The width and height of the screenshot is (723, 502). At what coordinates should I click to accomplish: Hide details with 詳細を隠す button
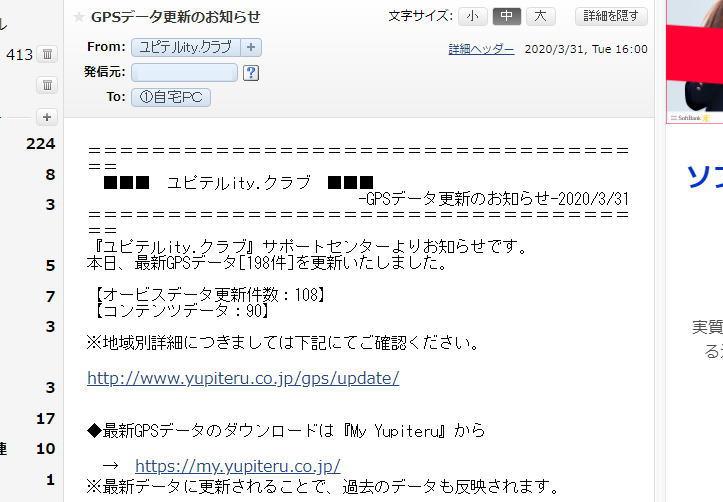coord(611,17)
